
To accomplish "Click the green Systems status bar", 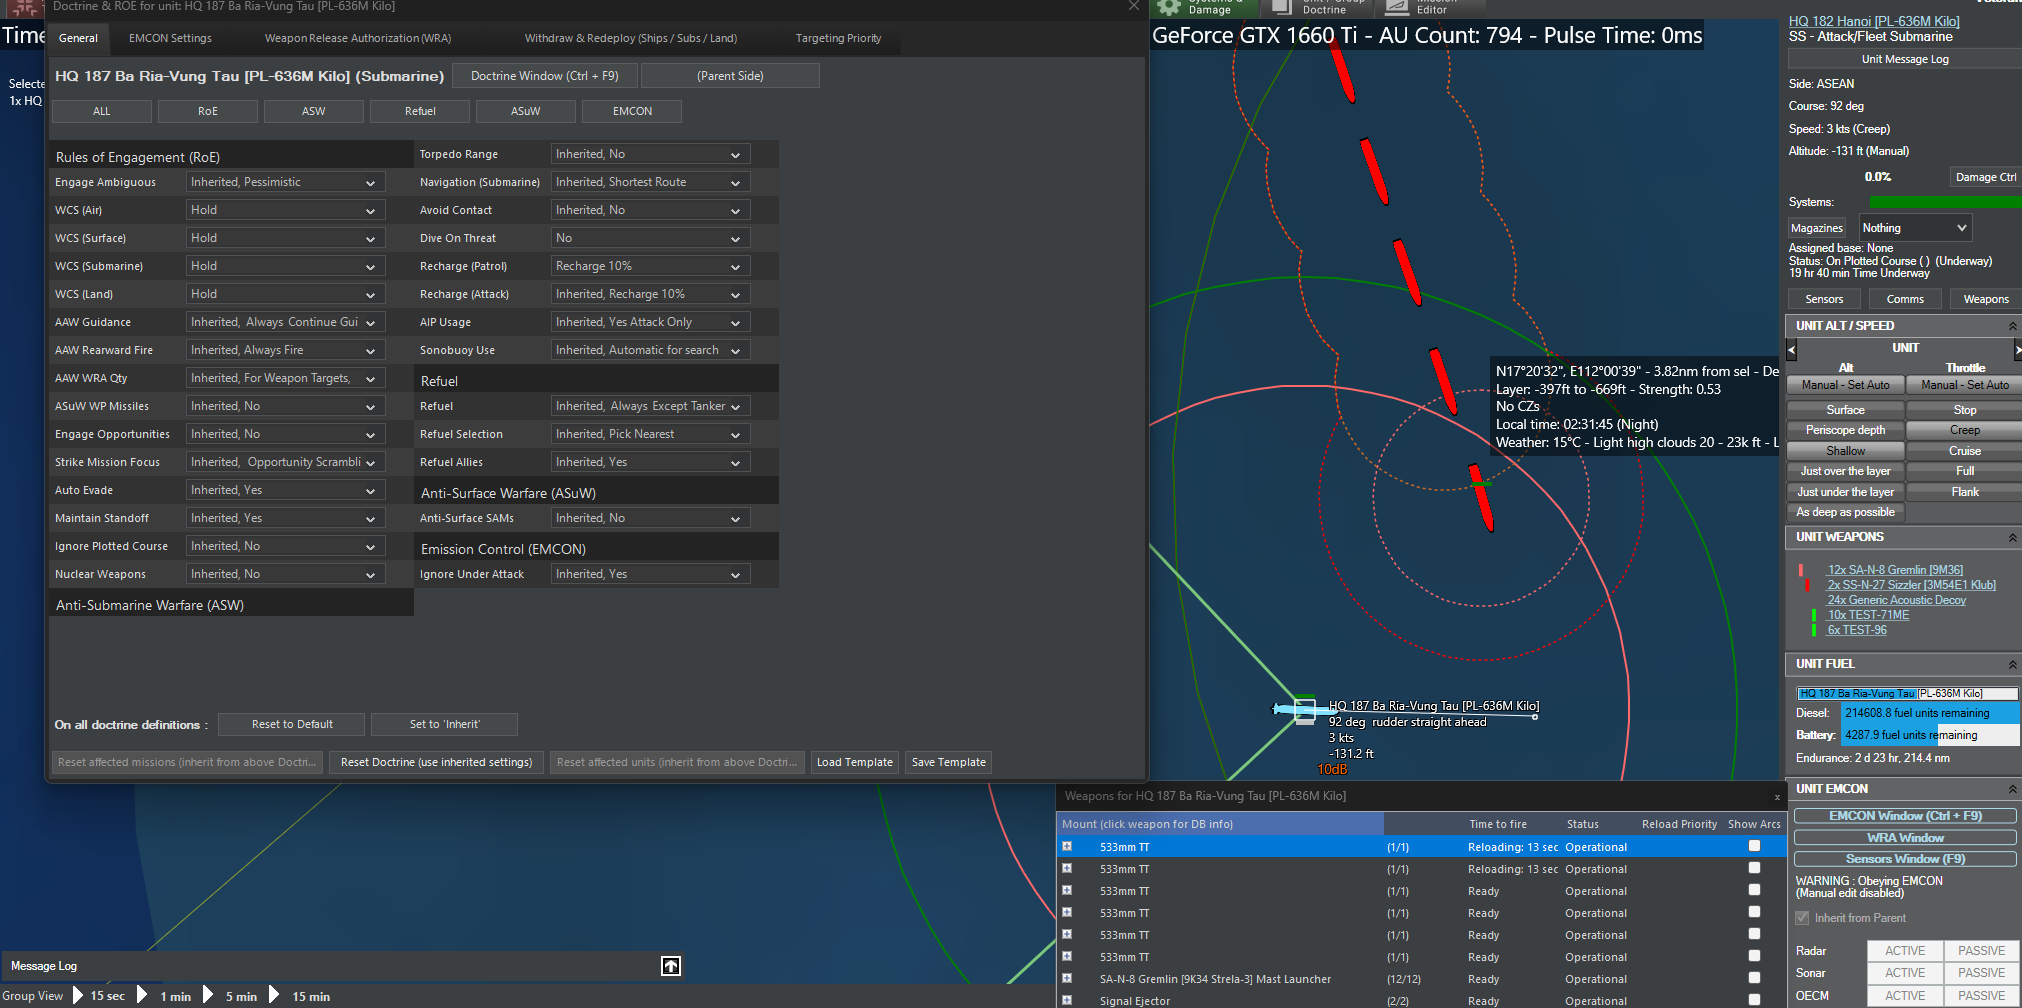I will 1945,202.
